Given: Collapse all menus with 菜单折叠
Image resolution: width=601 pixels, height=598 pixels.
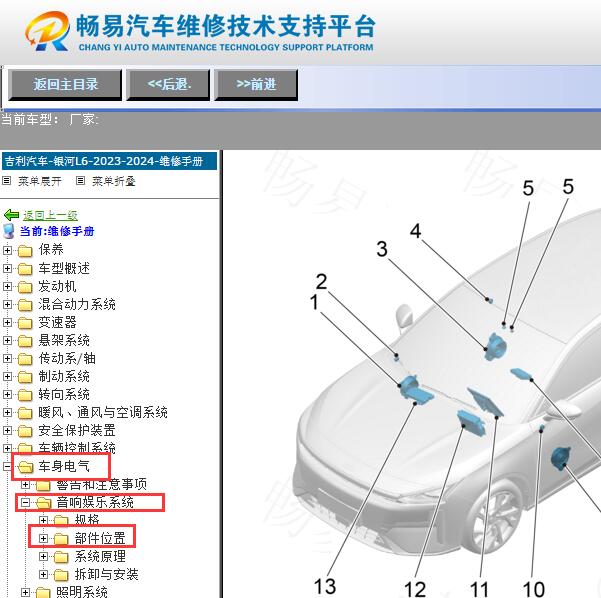Looking at the screenshot, I should pyautogui.click(x=114, y=181).
